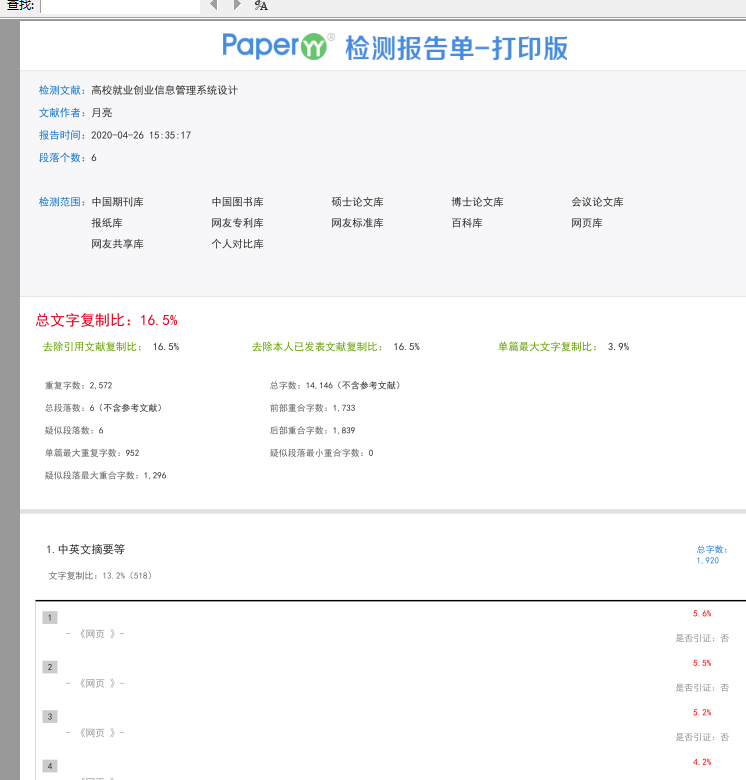This screenshot has height=780, width=746.
Task: Select 总字数 14,146 line
Action: (x=335, y=386)
